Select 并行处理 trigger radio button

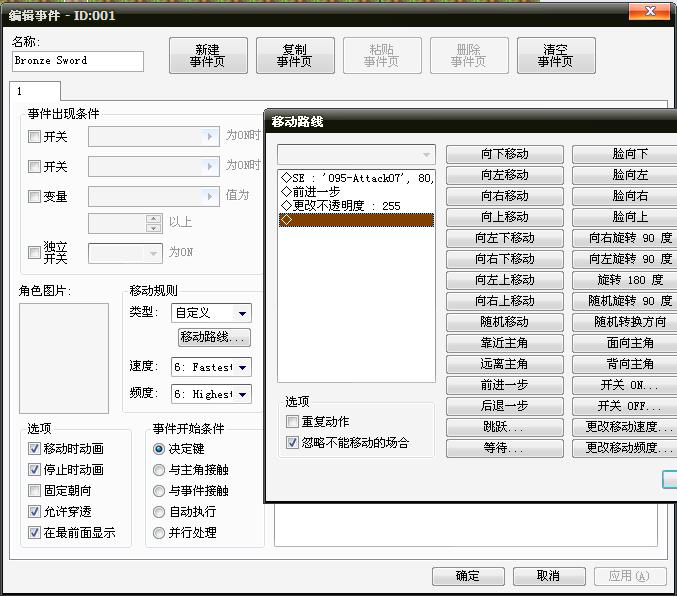coord(159,533)
